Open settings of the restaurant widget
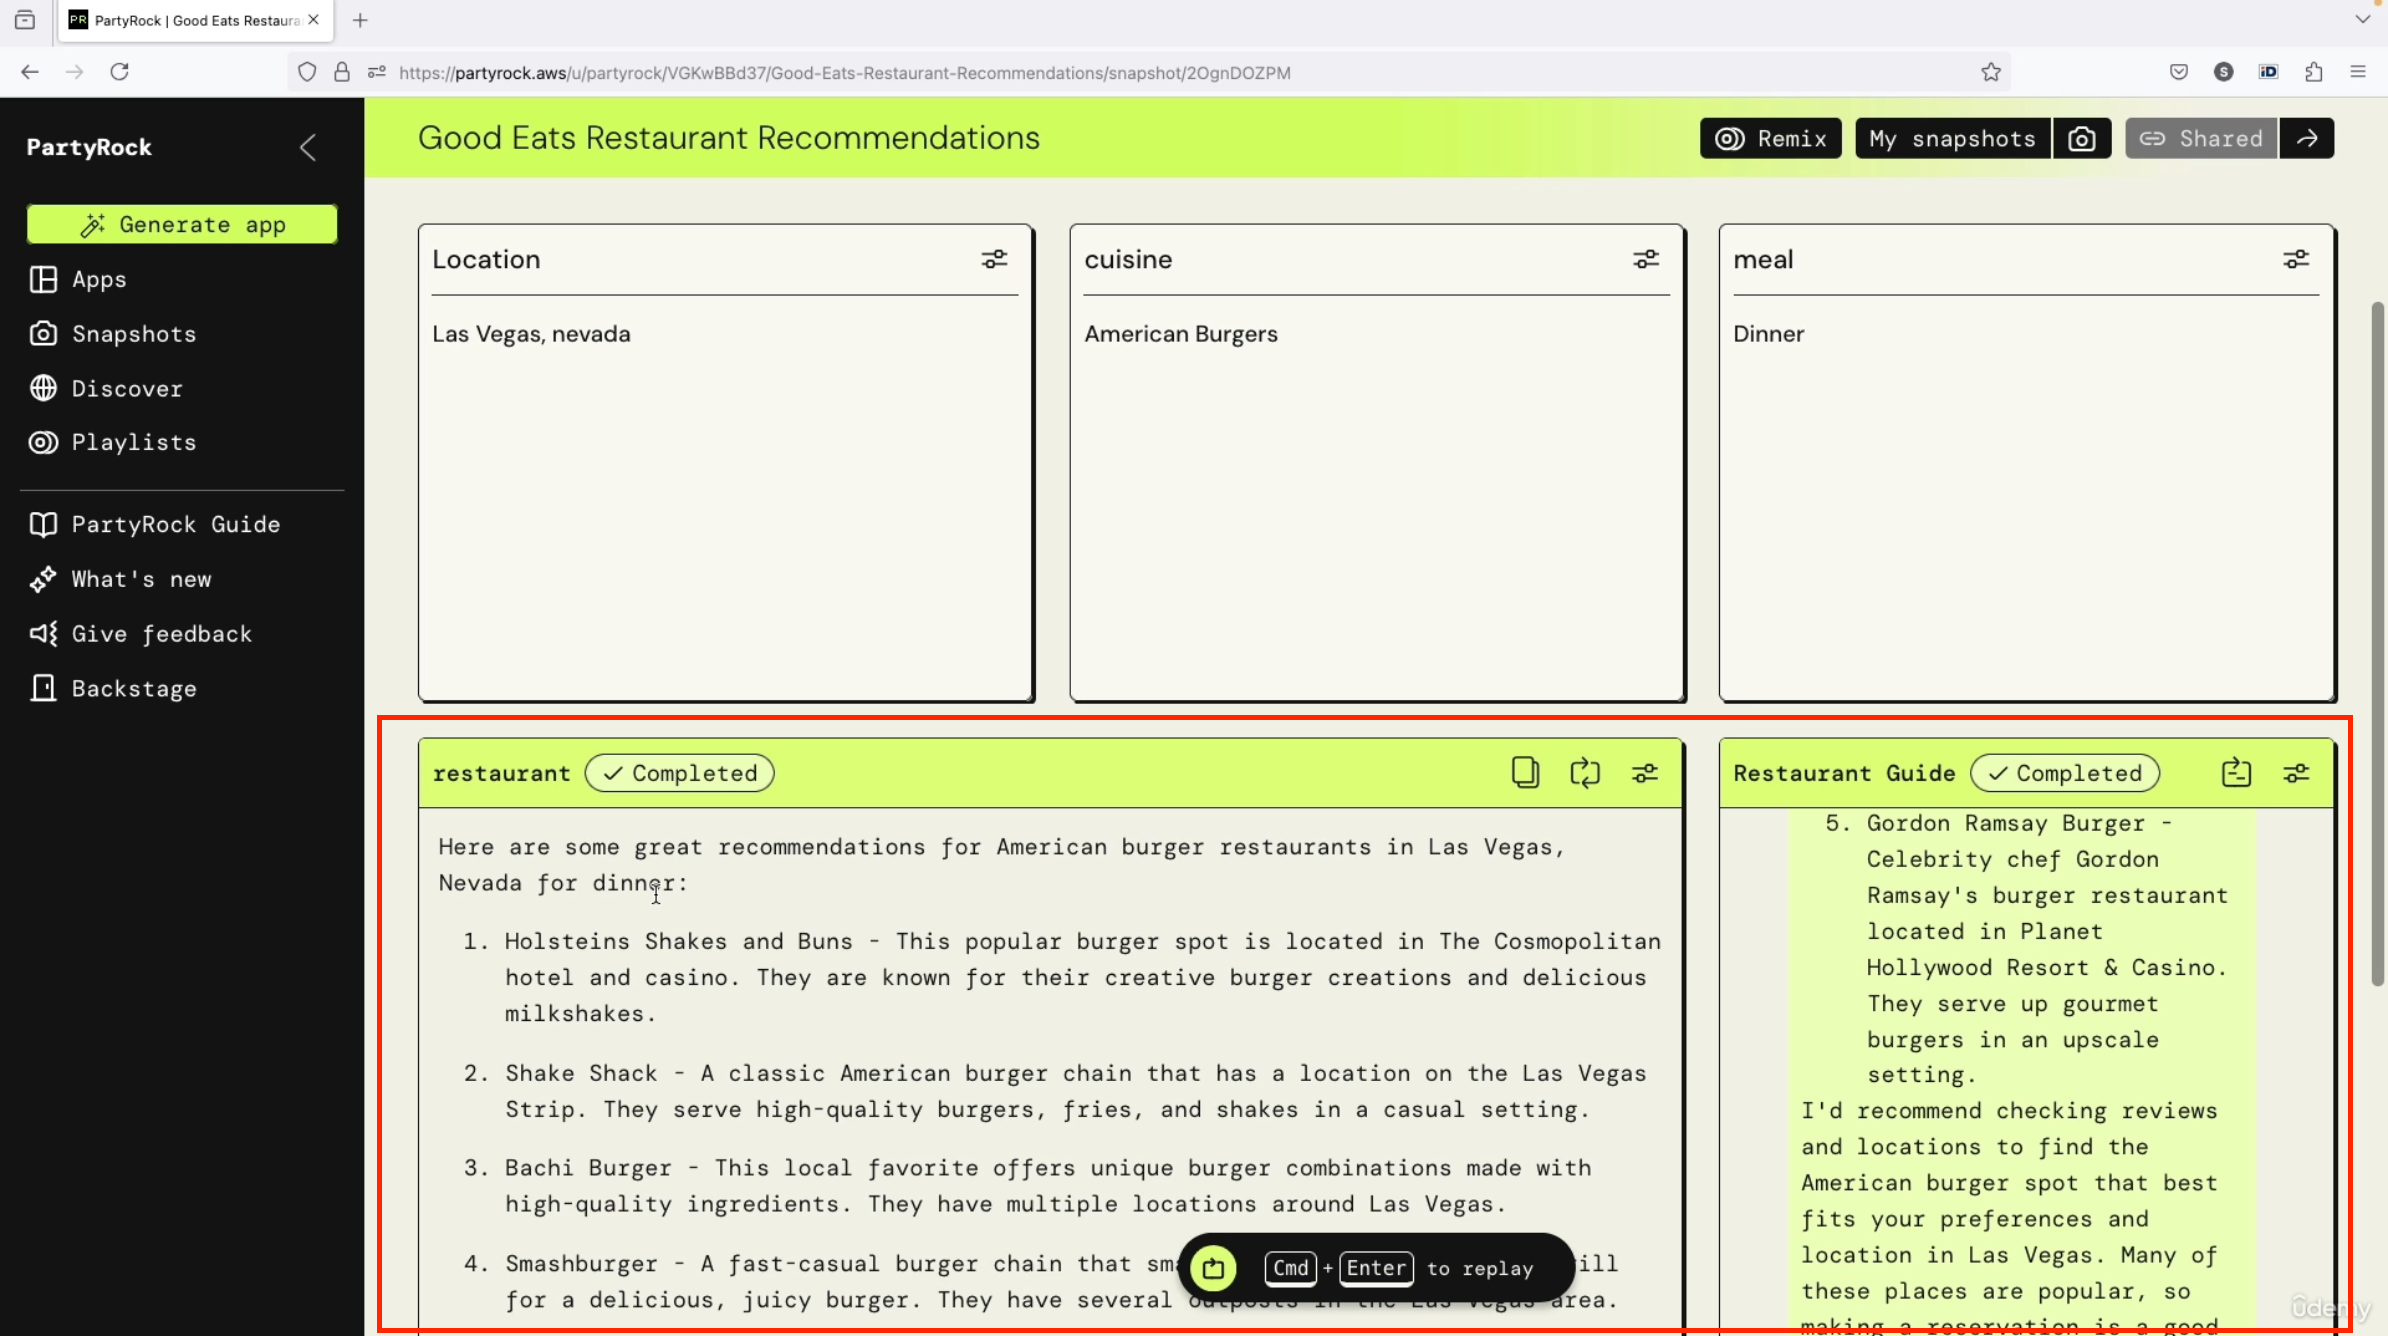Viewport: 2388px width, 1336px height. (1645, 773)
